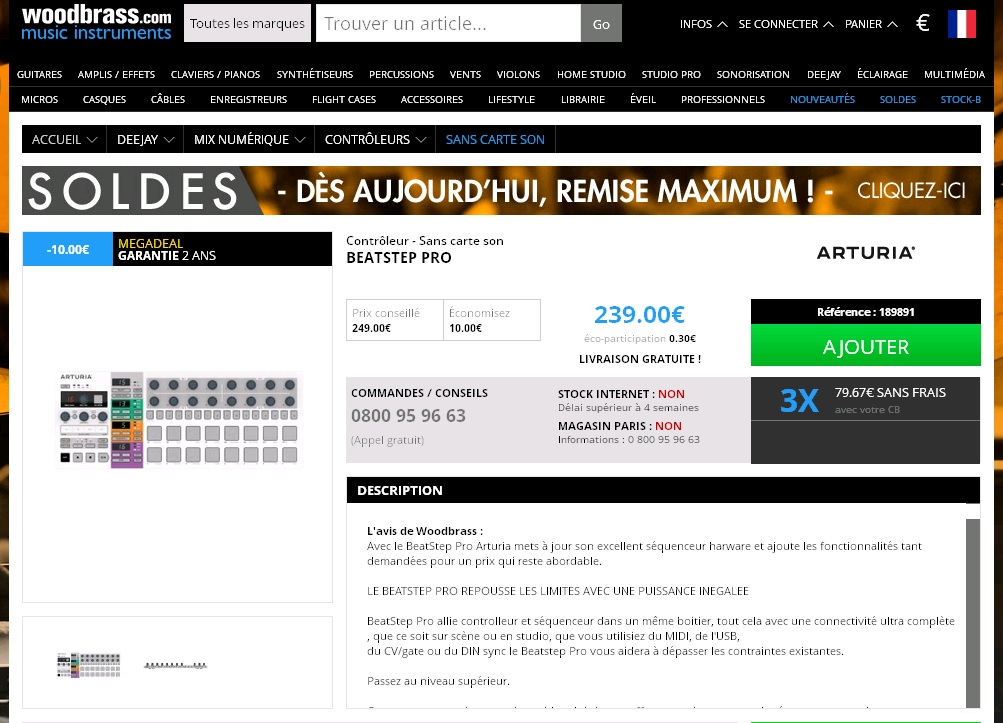Click the Arturia brand logo
Viewport: 1003px width, 723px height.
[x=865, y=253]
